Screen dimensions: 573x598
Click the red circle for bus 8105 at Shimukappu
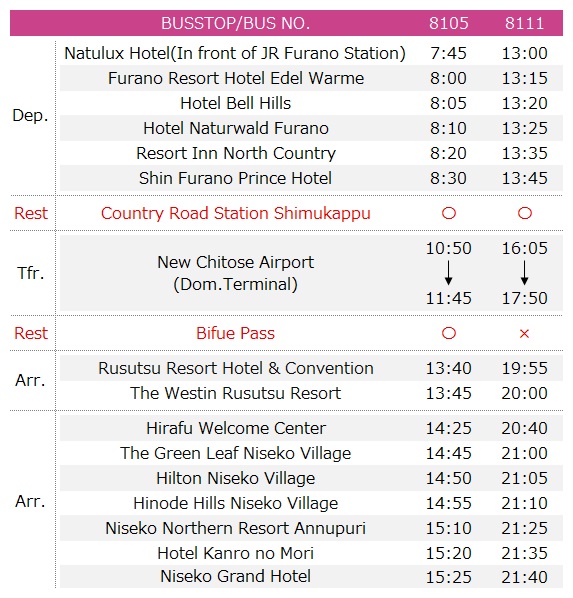(449, 213)
